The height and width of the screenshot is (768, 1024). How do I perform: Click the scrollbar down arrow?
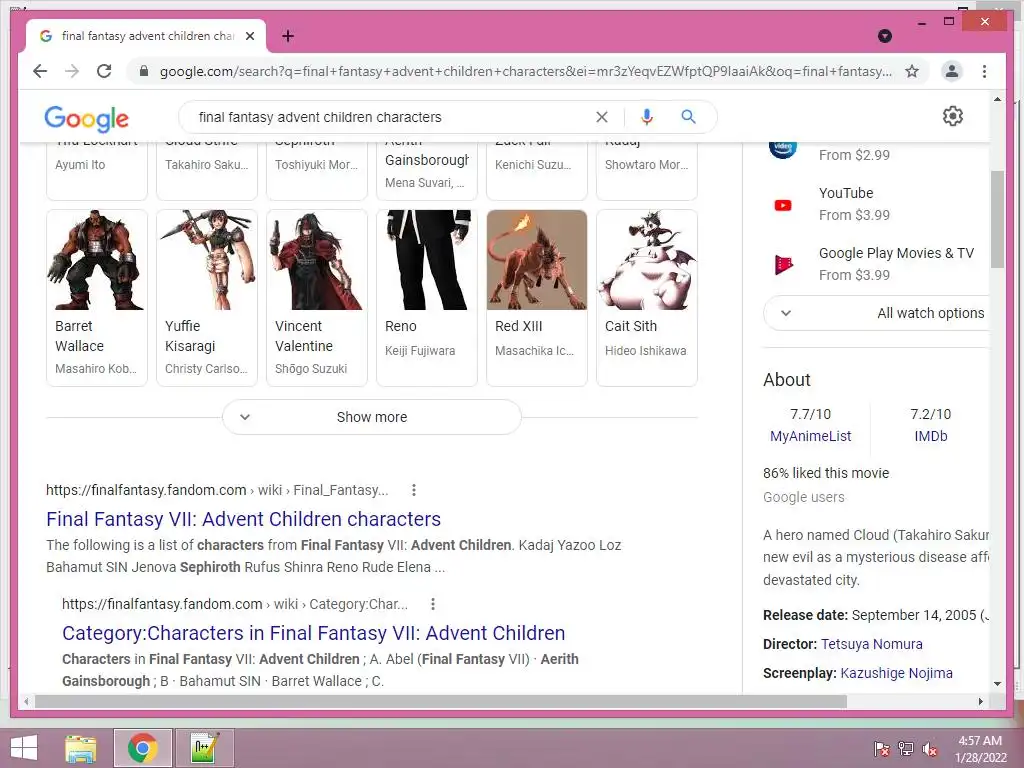tap(997, 684)
